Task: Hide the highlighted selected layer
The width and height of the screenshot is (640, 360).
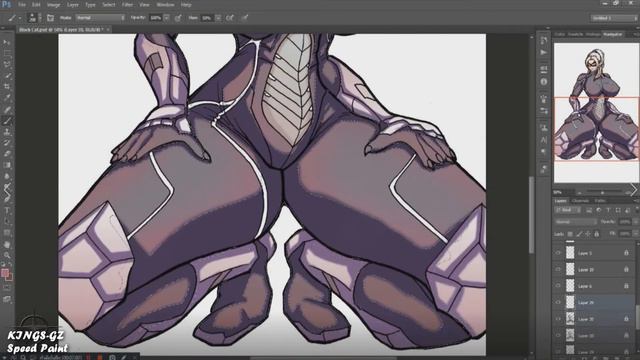Action: click(x=558, y=302)
